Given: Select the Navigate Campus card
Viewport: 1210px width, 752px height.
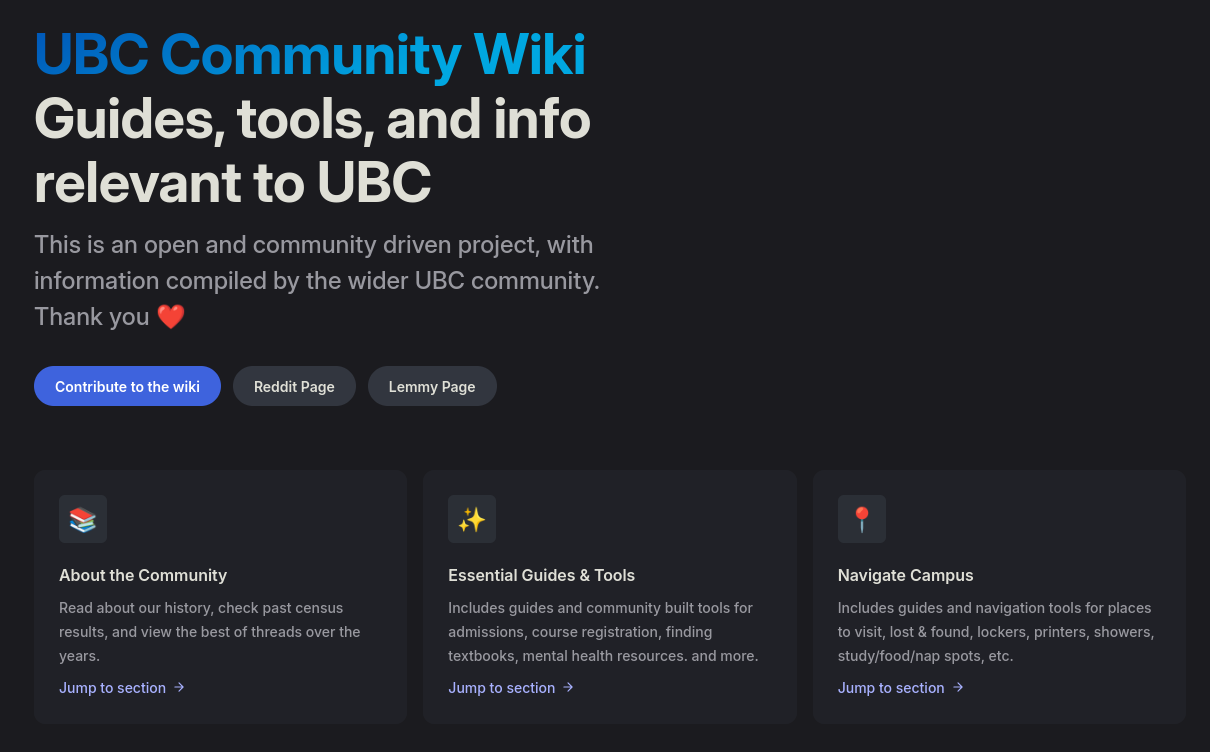Looking at the screenshot, I should pos(997,596).
